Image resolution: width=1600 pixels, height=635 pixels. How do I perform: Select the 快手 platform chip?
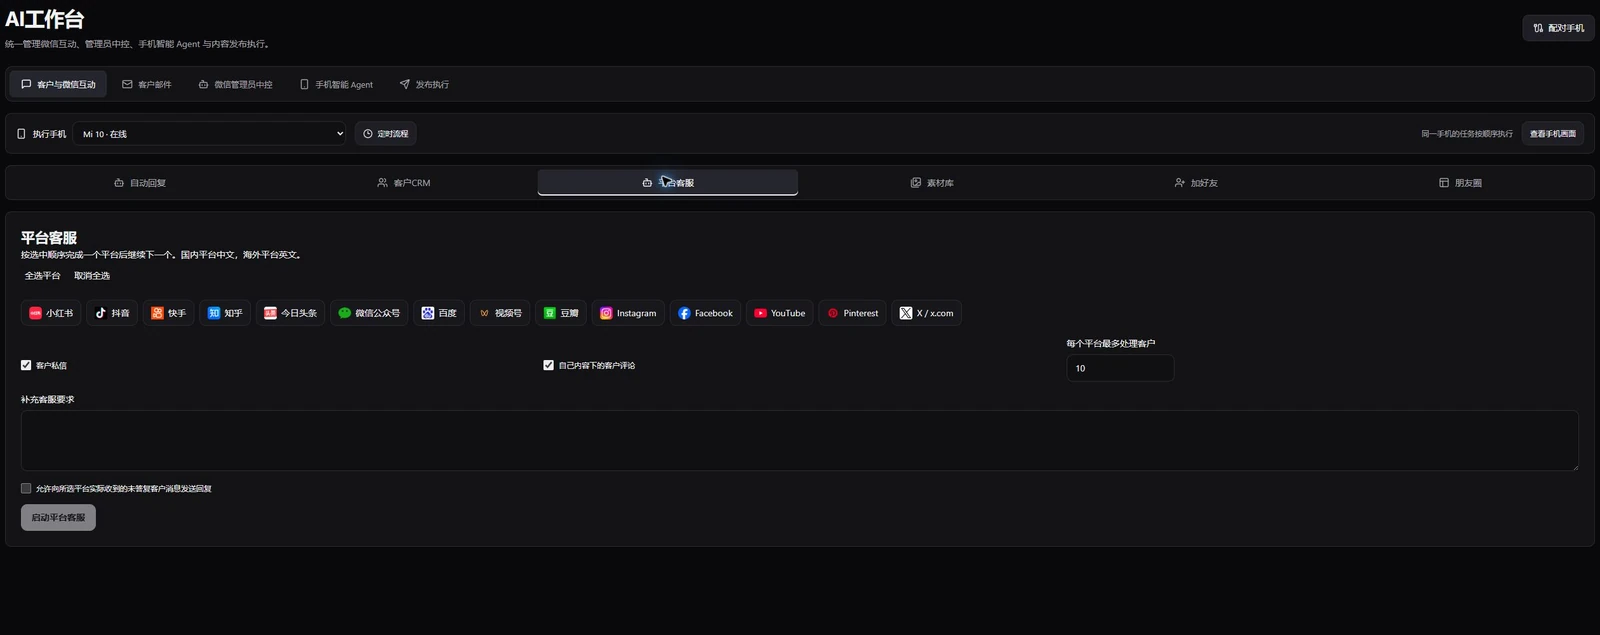pos(169,313)
